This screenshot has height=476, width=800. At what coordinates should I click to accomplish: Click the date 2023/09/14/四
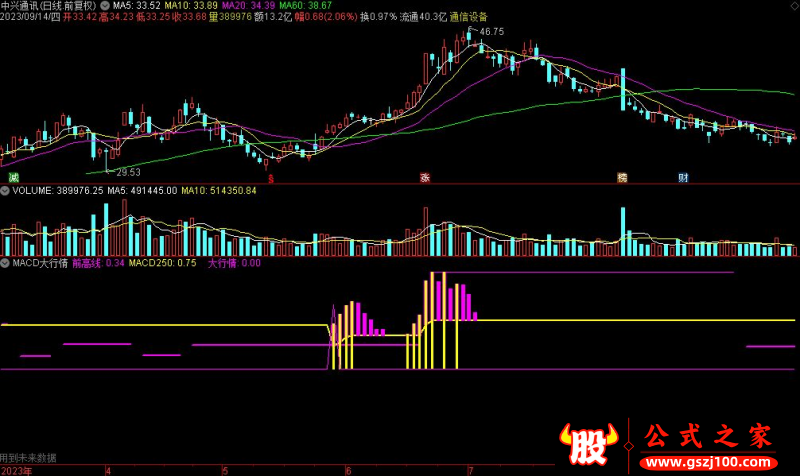coord(30,17)
